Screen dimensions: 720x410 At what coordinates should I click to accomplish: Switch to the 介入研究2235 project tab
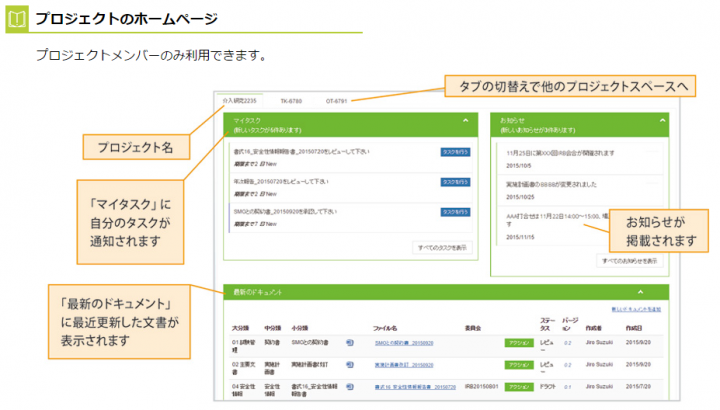(239, 101)
